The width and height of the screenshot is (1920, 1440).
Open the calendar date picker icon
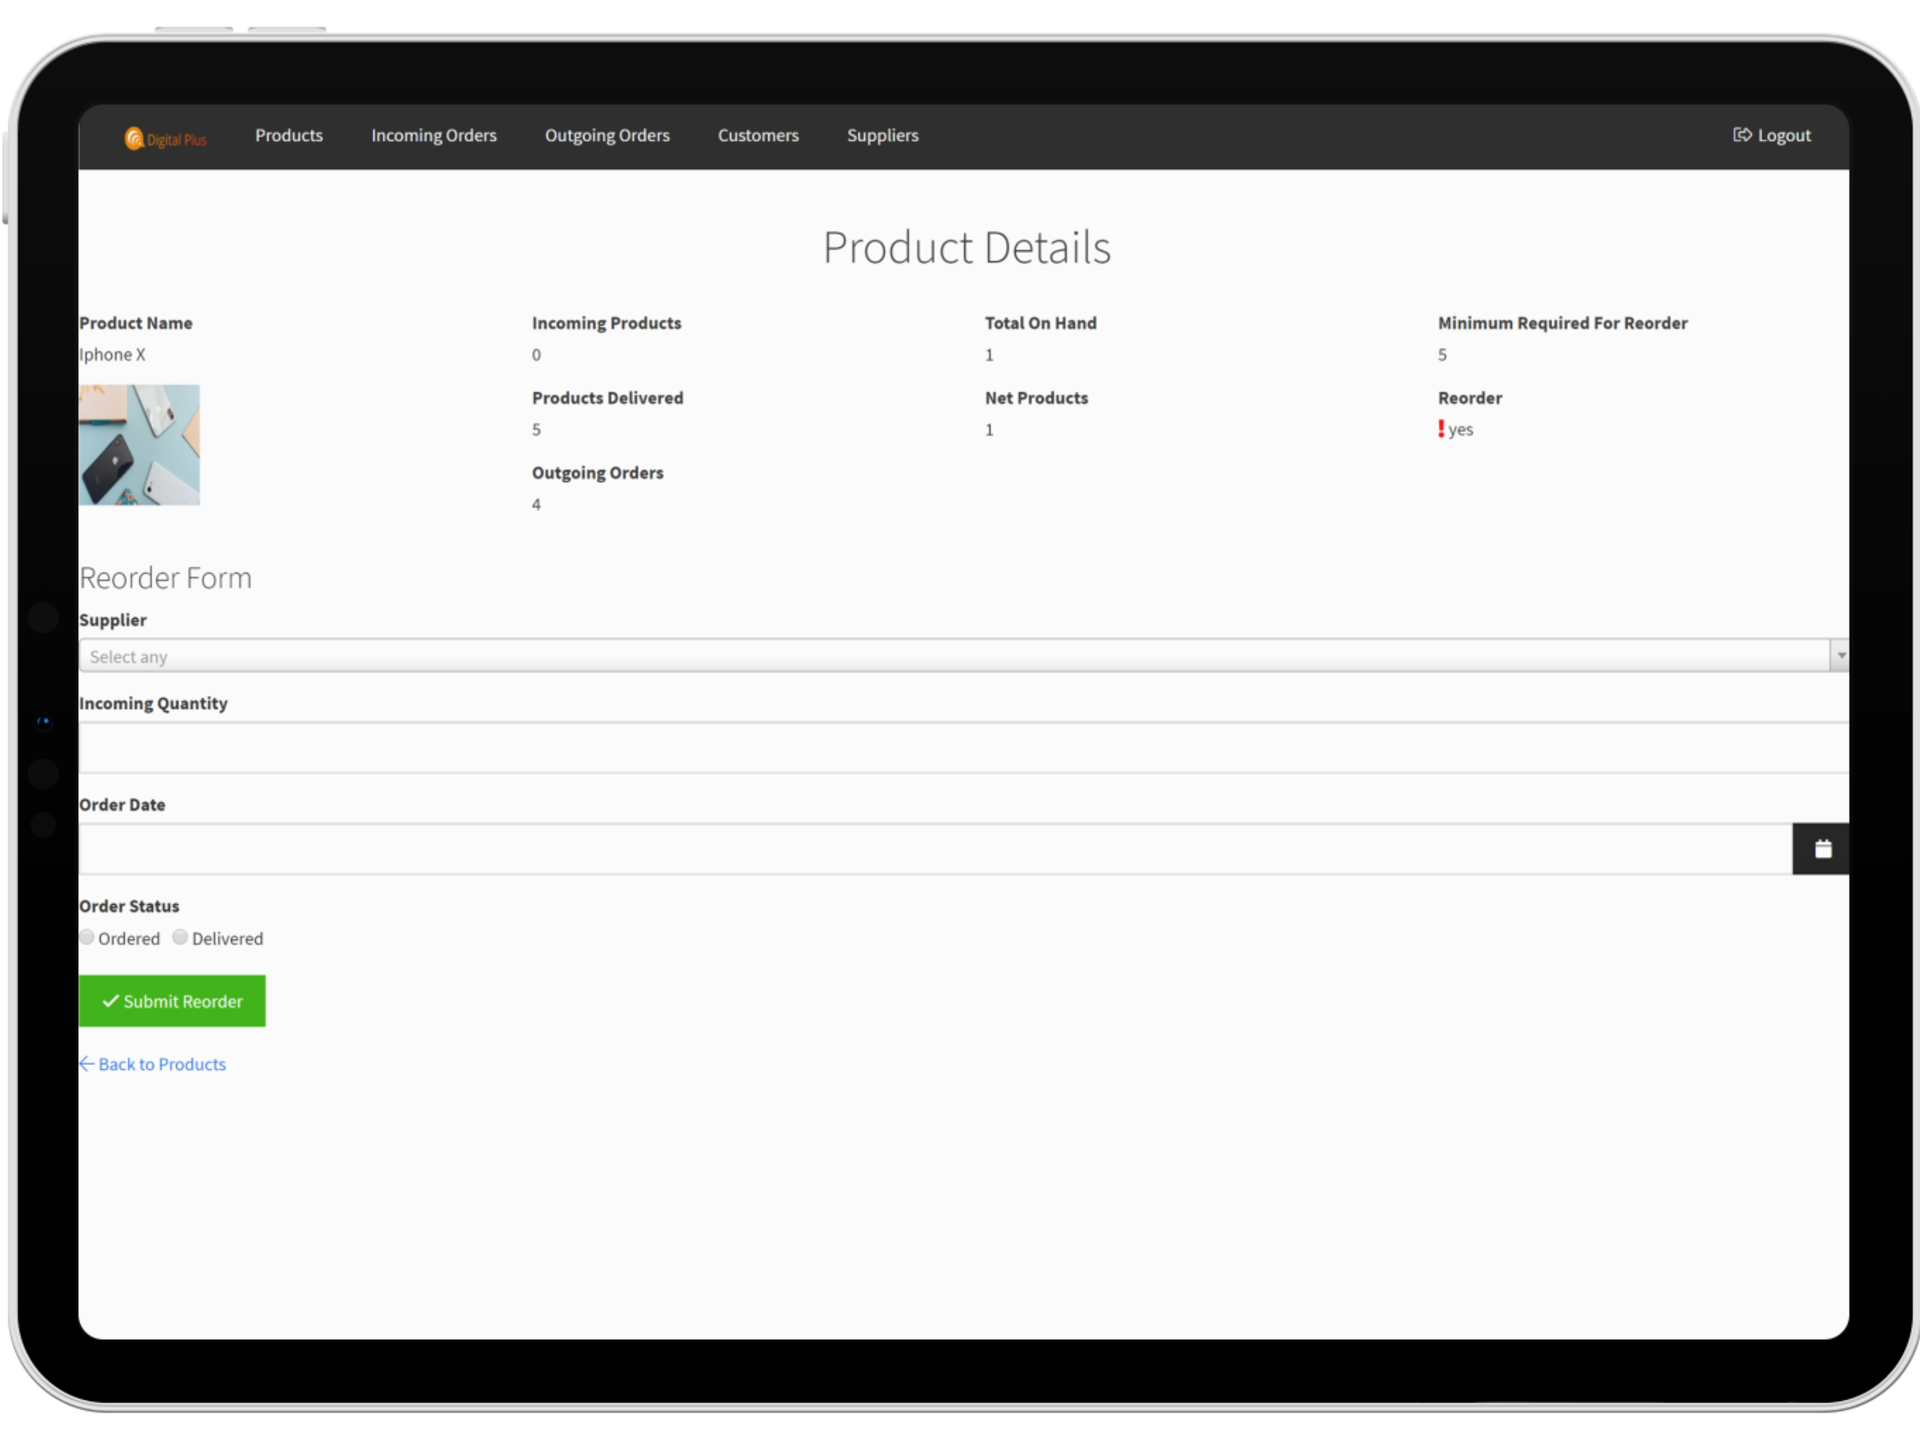pos(1821,849)
